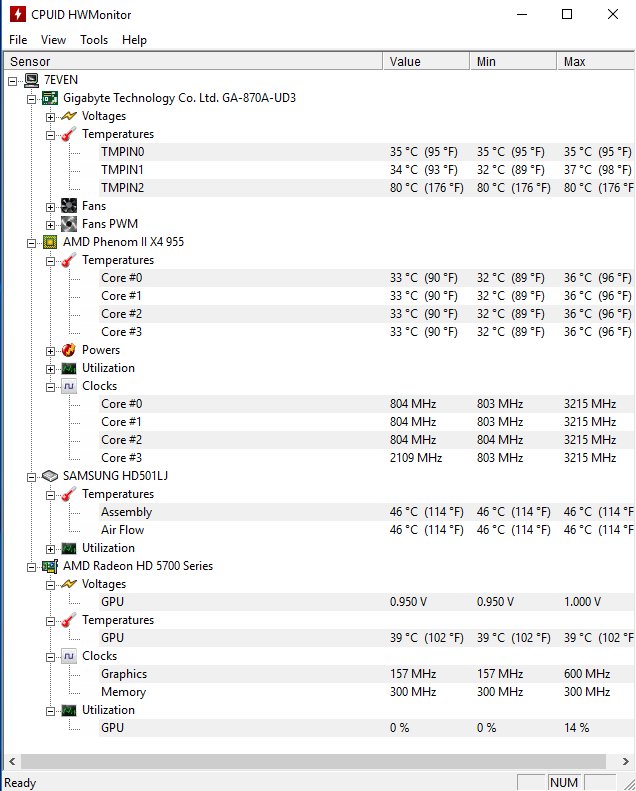Collapse the Radeon GPU Temperatures node
Screen dimensions: 636x791
click(51, 620)
